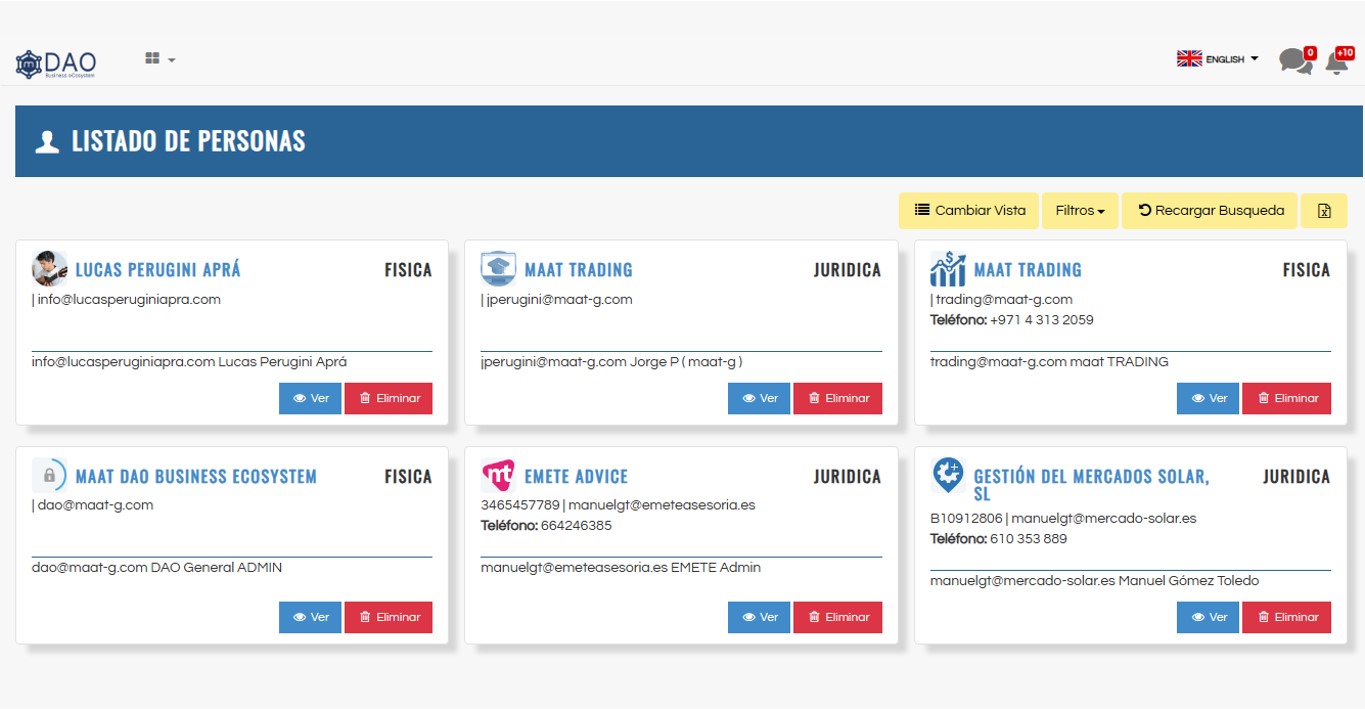This screenshot has height=709, width=1365.
Task: Open the English language selector
Action: [x=1217, y=60]
